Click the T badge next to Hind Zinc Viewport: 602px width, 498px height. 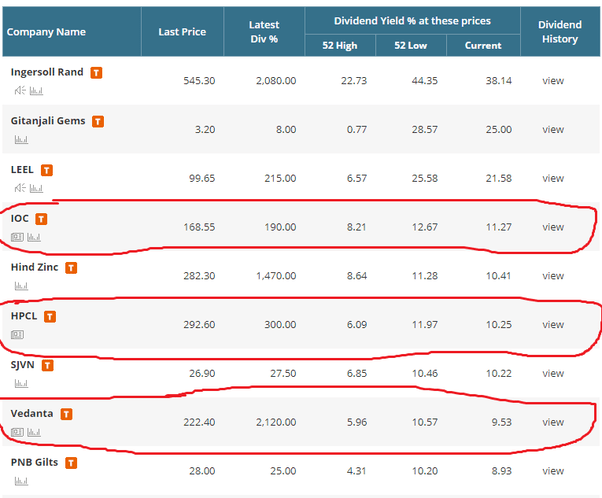point(71,268)
